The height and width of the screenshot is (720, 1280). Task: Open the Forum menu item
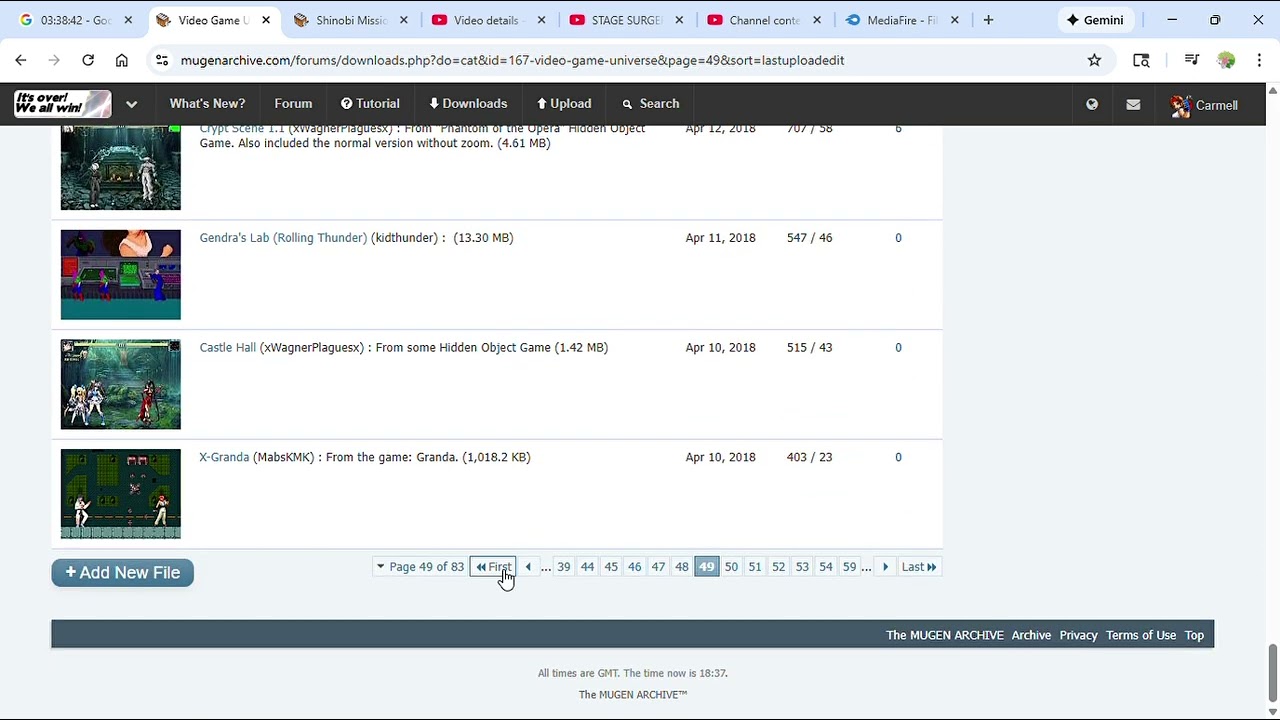tap(293, 104)
